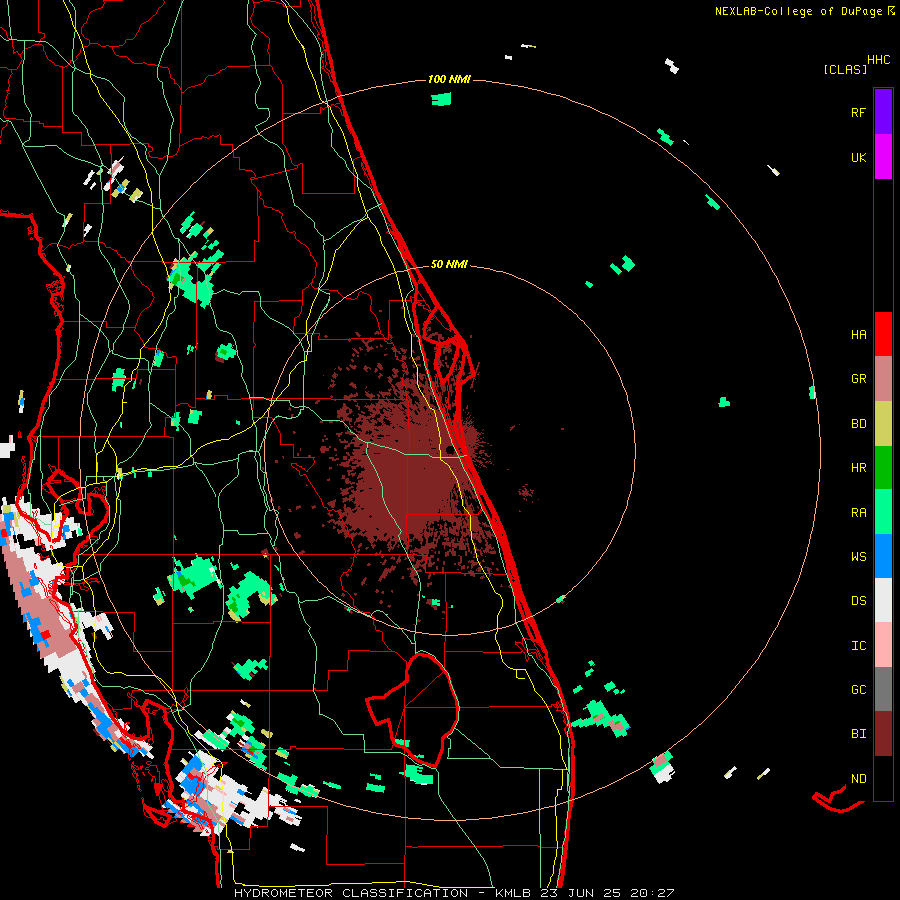900x900 pixels.
Task: Click the RF purple legend swatch
Action: (x=883, y=112)
